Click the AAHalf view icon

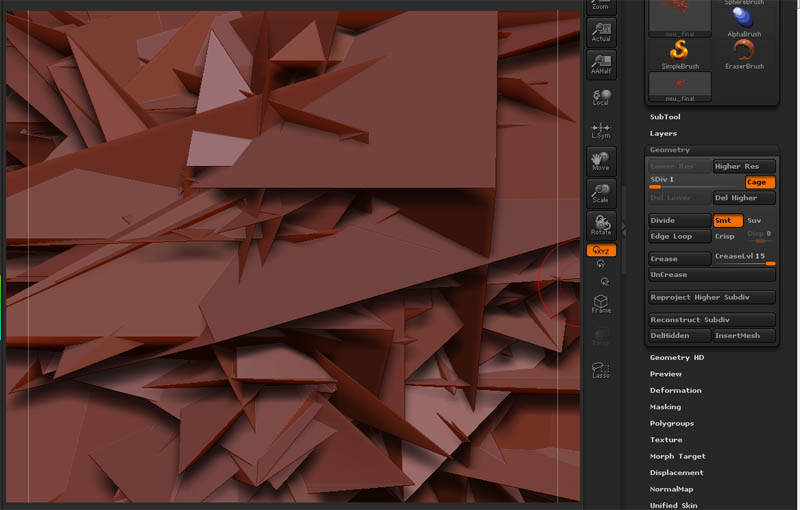(601, 65)
